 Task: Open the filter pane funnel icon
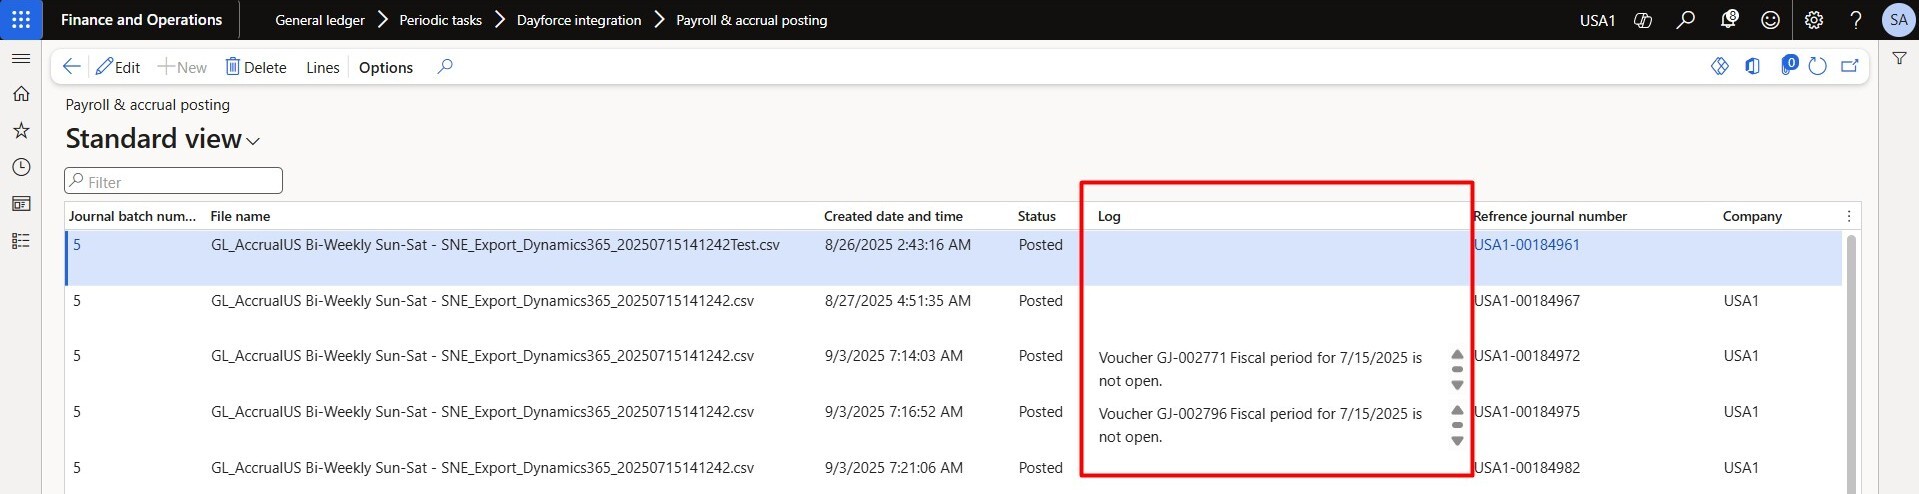click(x=1899, y=59)
